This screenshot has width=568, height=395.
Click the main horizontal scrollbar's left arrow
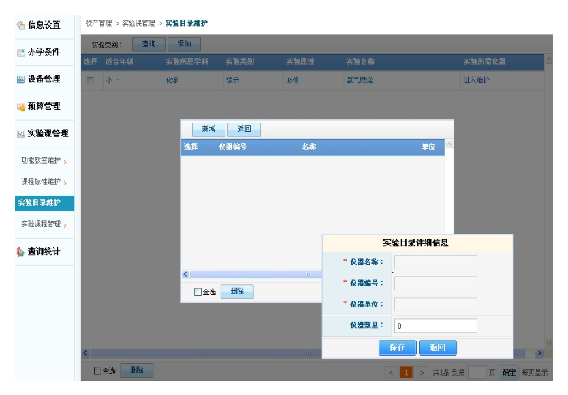point(85,353)
